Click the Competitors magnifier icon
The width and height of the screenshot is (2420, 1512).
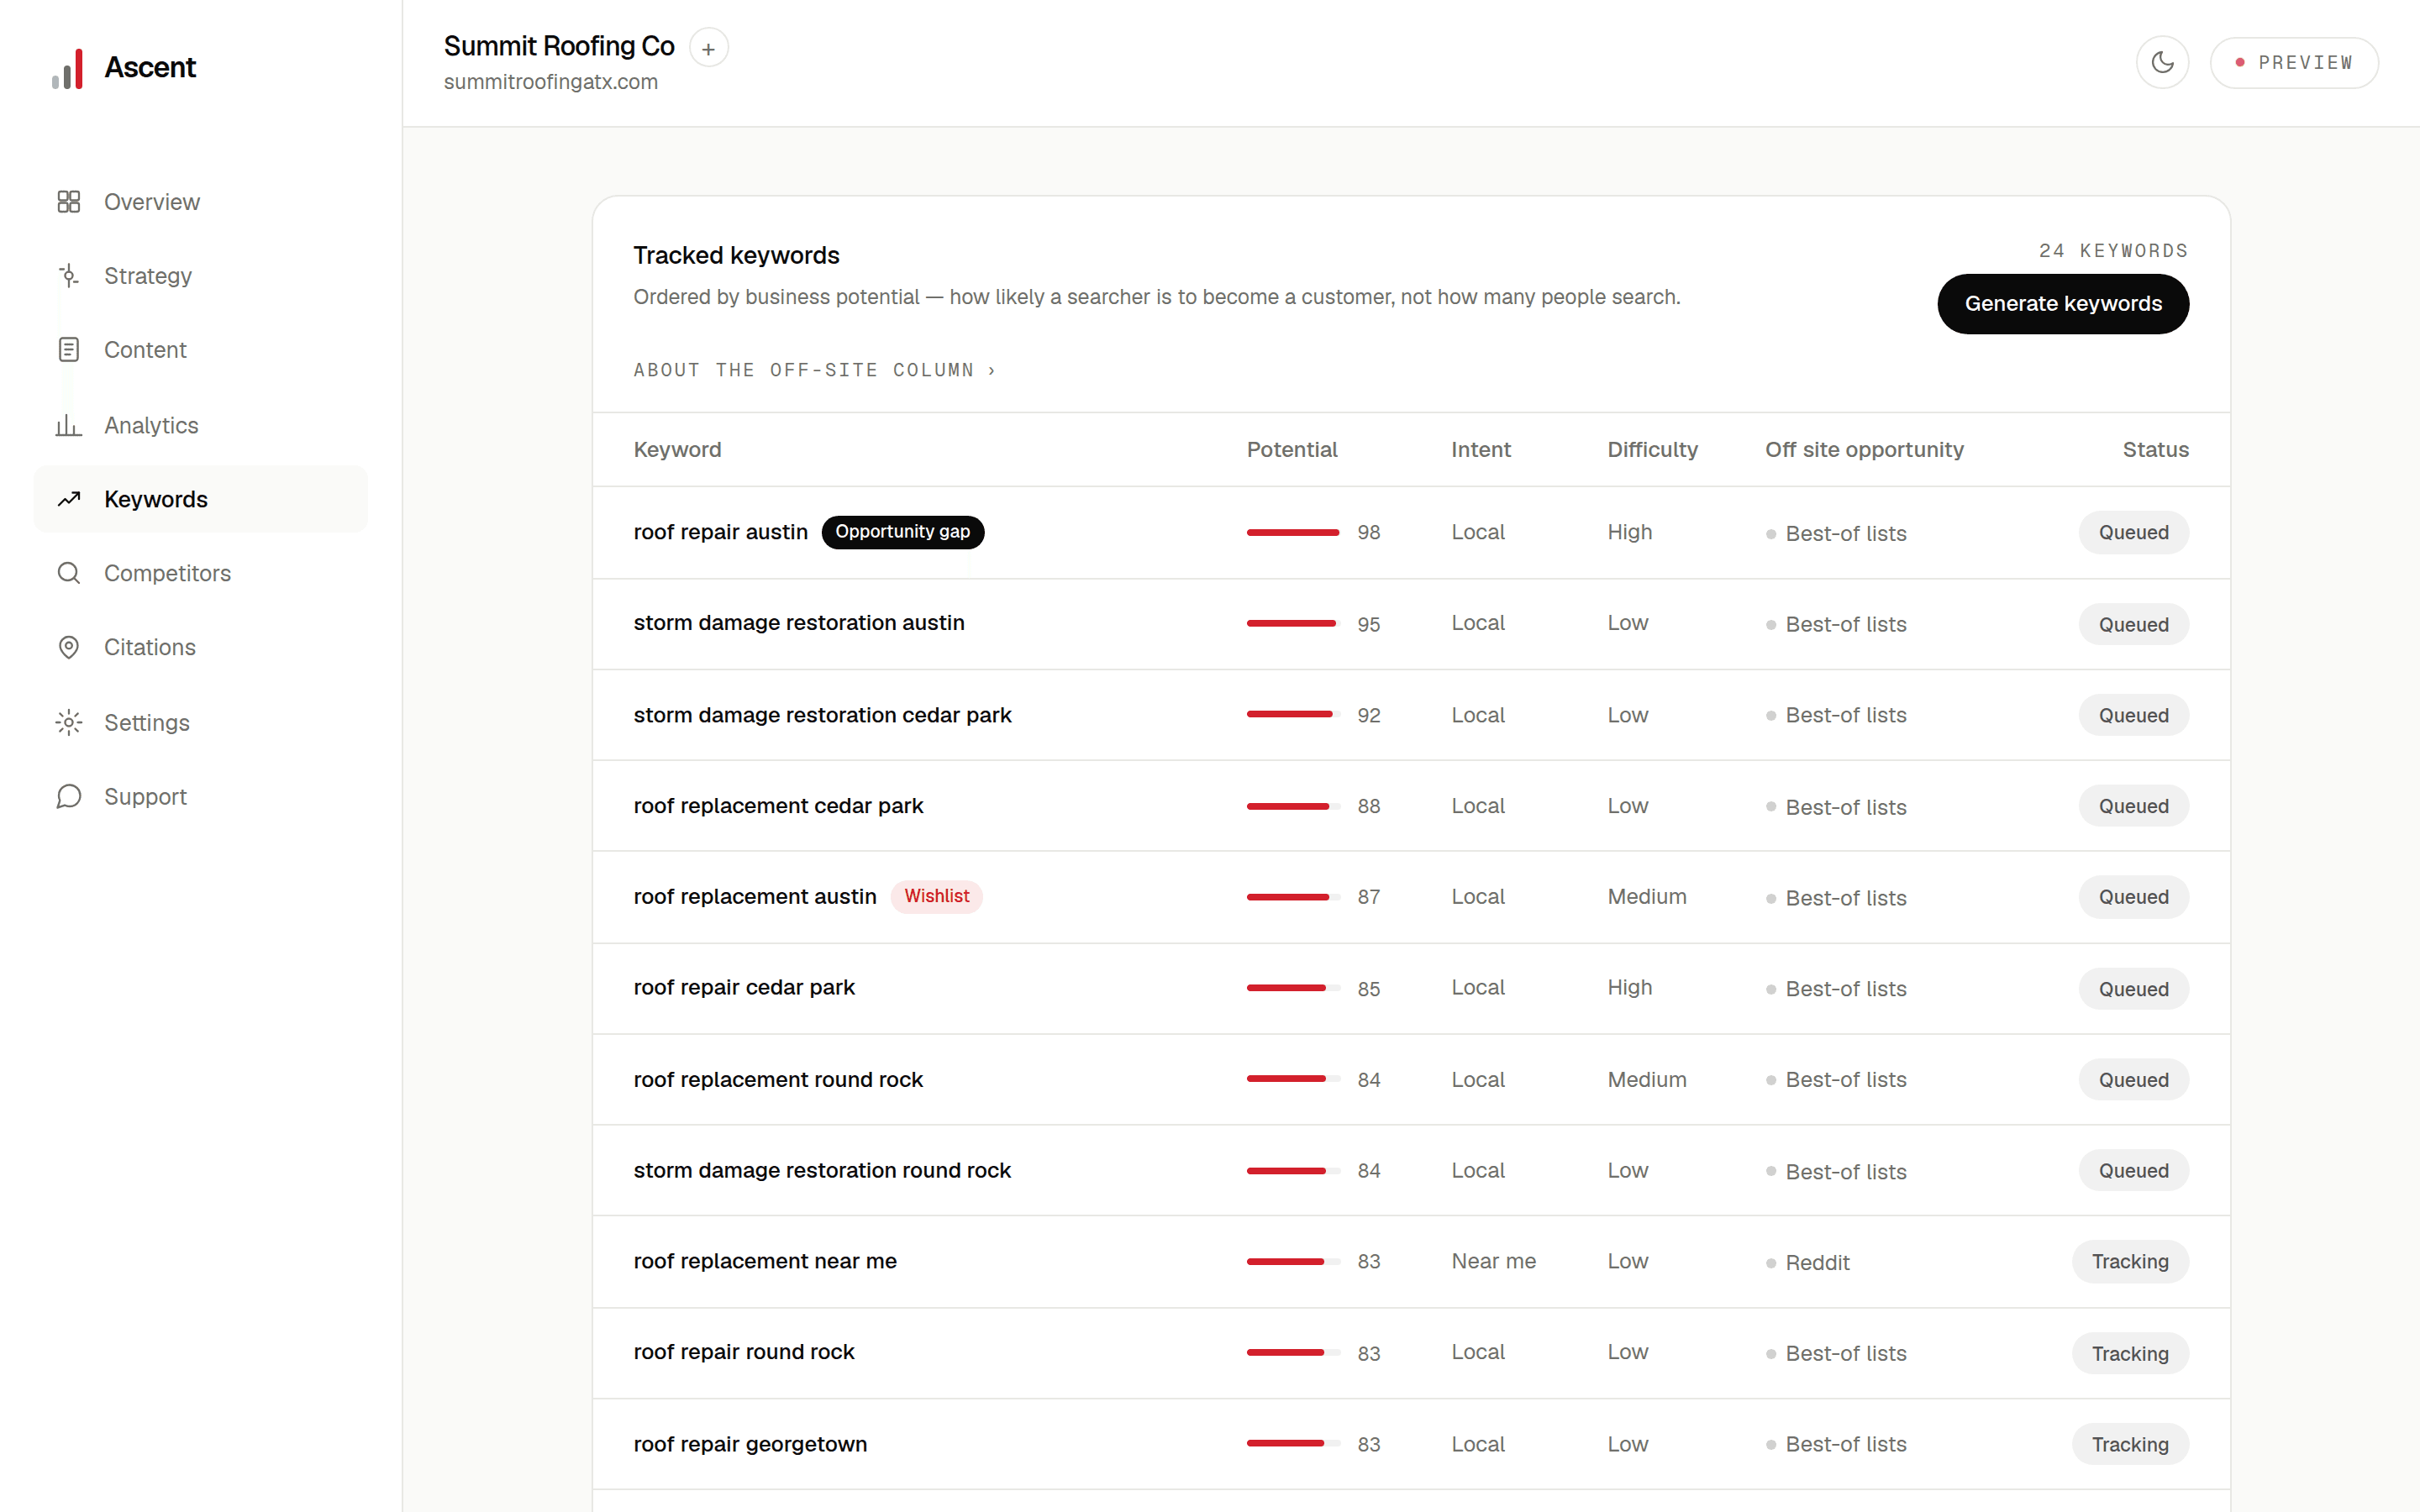[68, 573]
